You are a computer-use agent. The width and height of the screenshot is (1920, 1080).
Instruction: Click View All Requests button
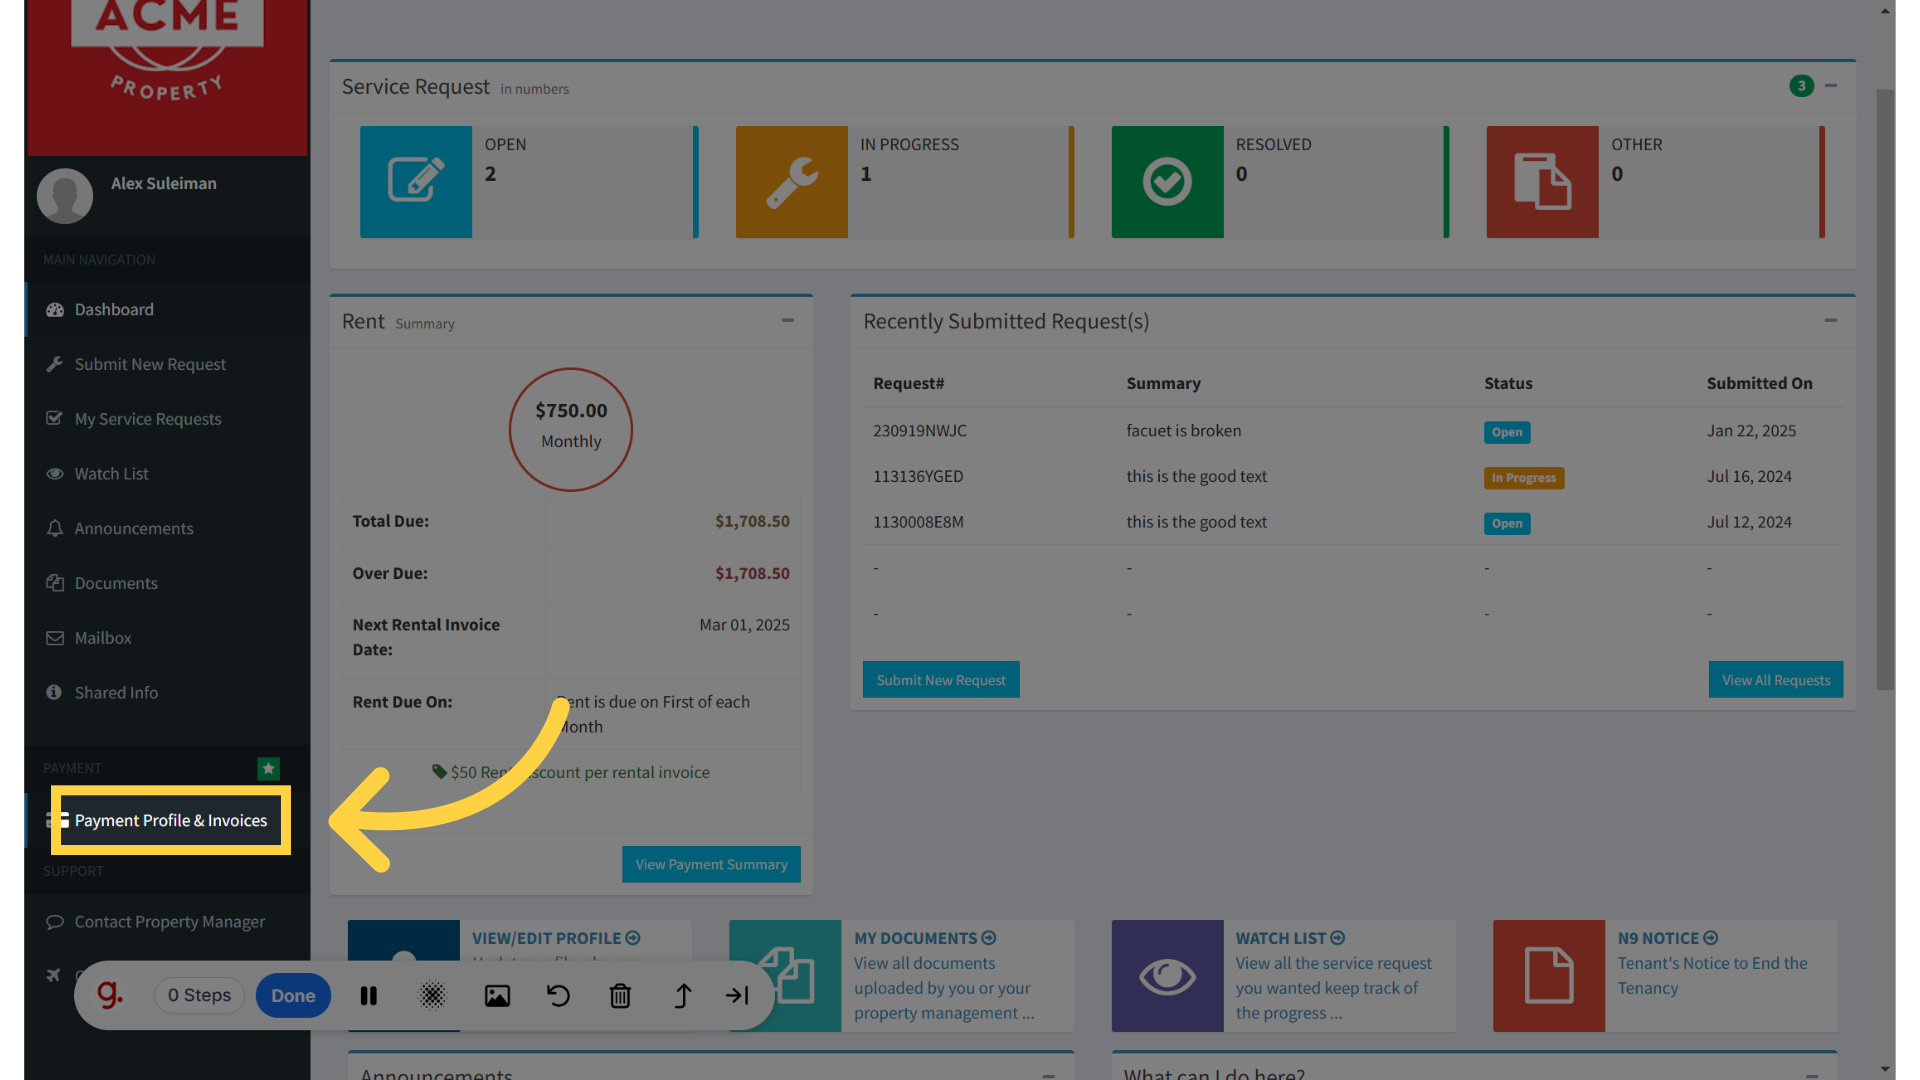pyautogui.click(x=1776, y=680)
